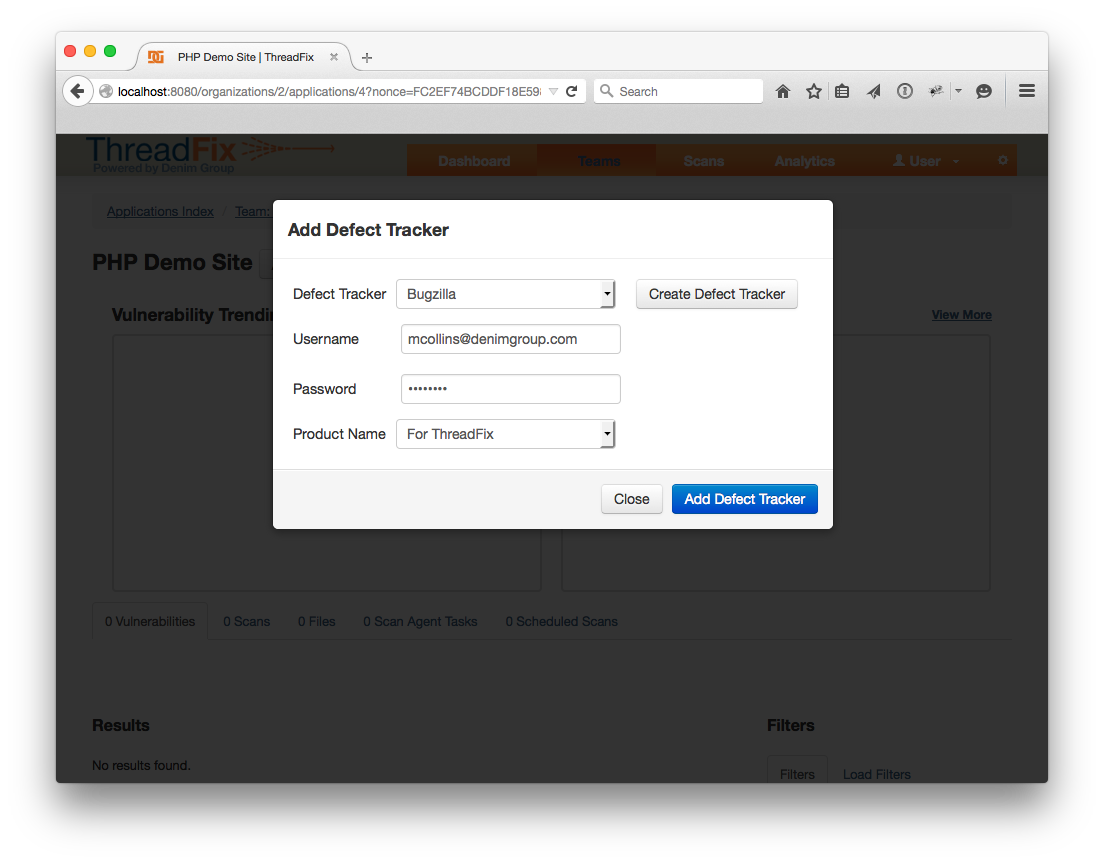Open the Defect Tracker Bugzilla dropdown
1104x863 pixels.
pyautogui.click(x=506, y=294)
